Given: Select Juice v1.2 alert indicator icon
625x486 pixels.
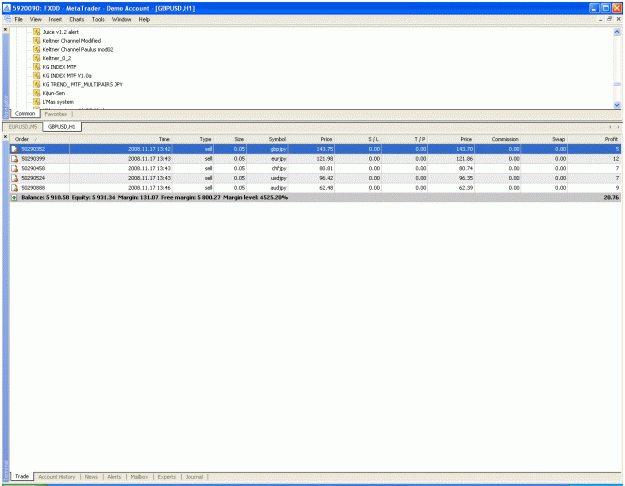Looking at the screenshot, I should pos(37,32).
